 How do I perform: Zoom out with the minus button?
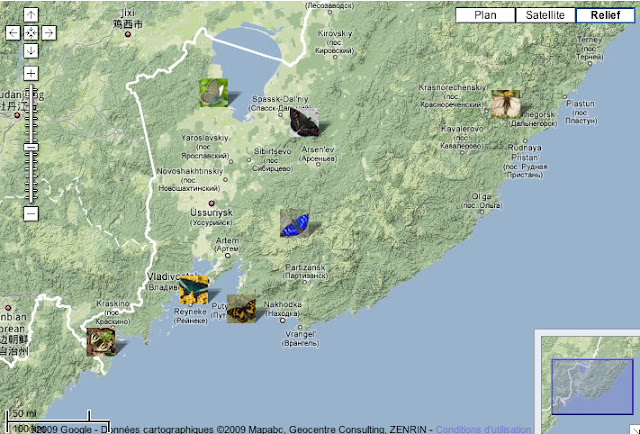coord(31,214)
